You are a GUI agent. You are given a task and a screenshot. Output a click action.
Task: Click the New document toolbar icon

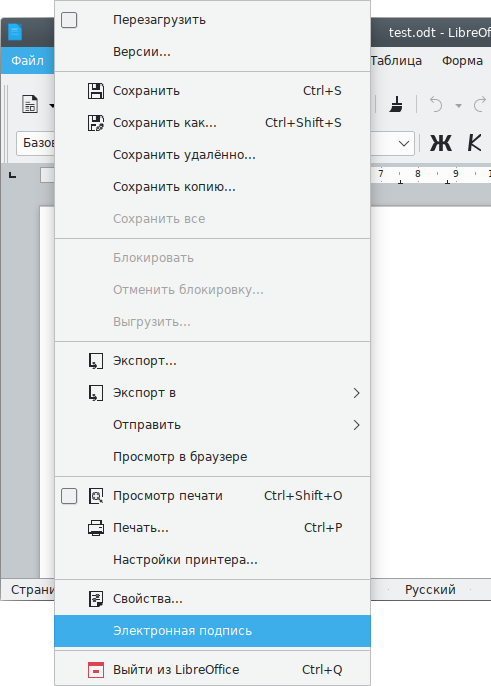point(30,105)
